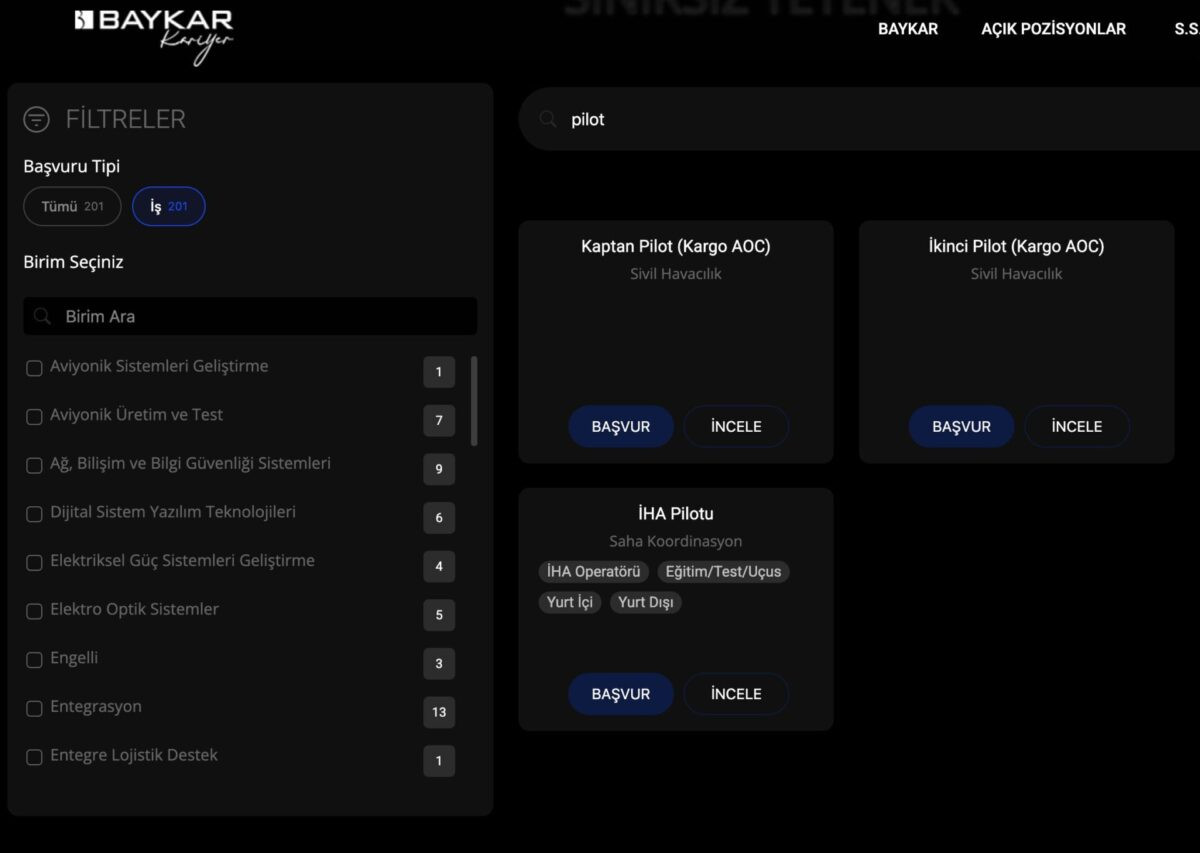This screenshot has height=853, width=1200.
Task: Click İNCELE for Kaptan Pilot (Kargo AOC)
Action: tap(736, 426)
